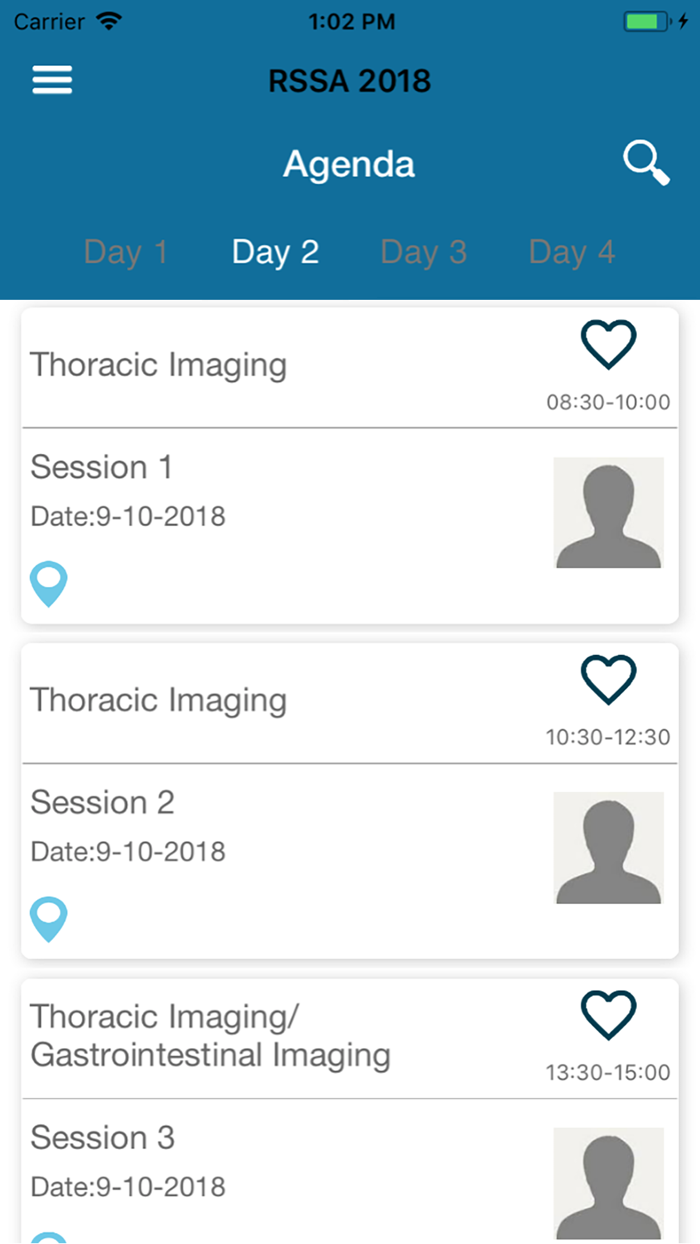Favorite the 10:30-12:30 Thoracic Imaging session
Image resolution: width=700 pixels, height=1244 pixels.
[608, 681]
